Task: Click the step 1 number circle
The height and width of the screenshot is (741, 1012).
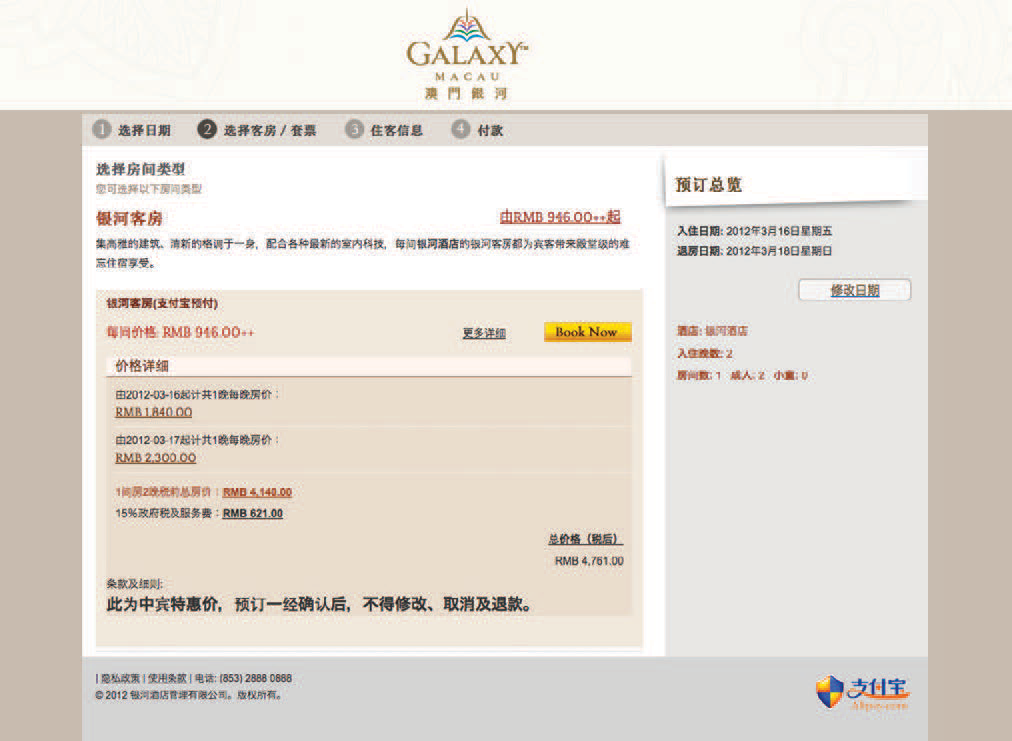Action: pos(101,130)
